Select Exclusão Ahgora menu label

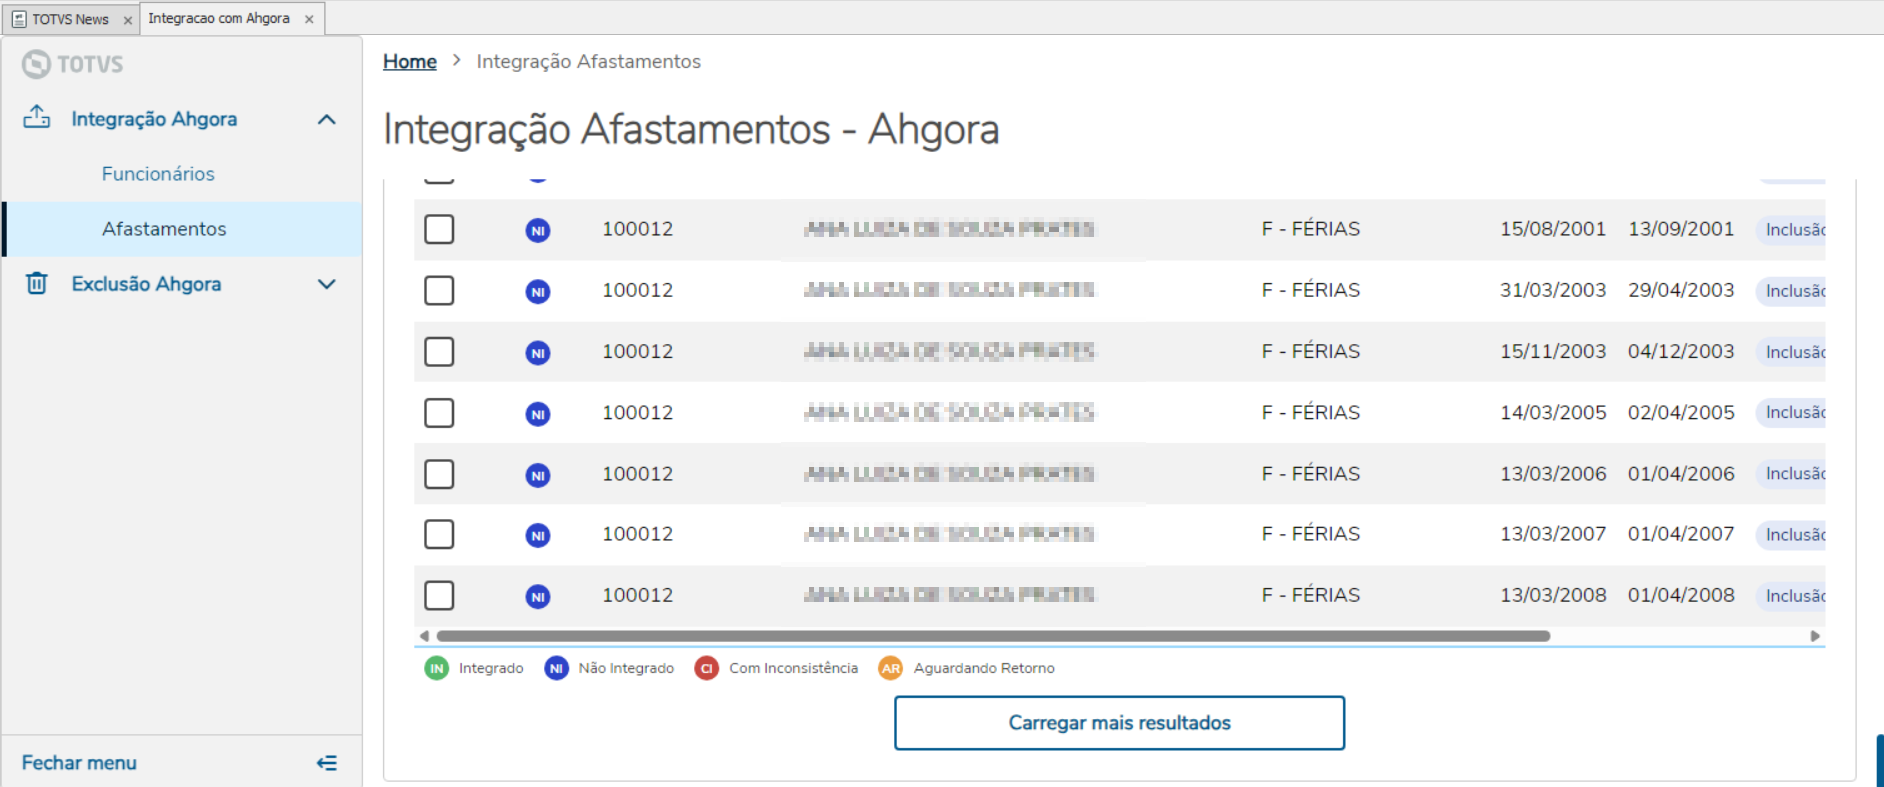(x=146, y=284)
